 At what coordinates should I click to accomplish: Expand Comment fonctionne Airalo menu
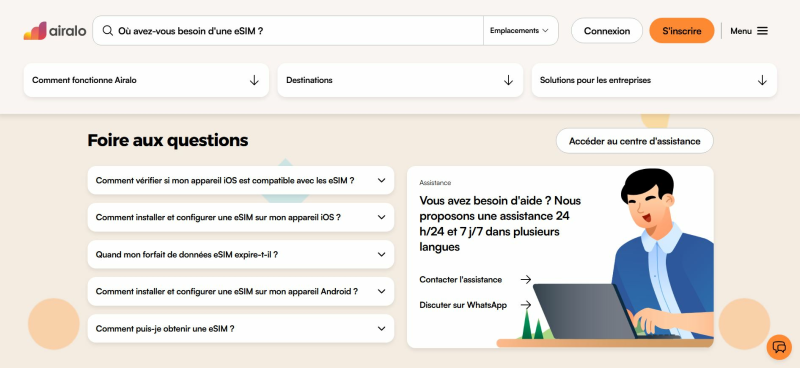click(x=146, y=80)
